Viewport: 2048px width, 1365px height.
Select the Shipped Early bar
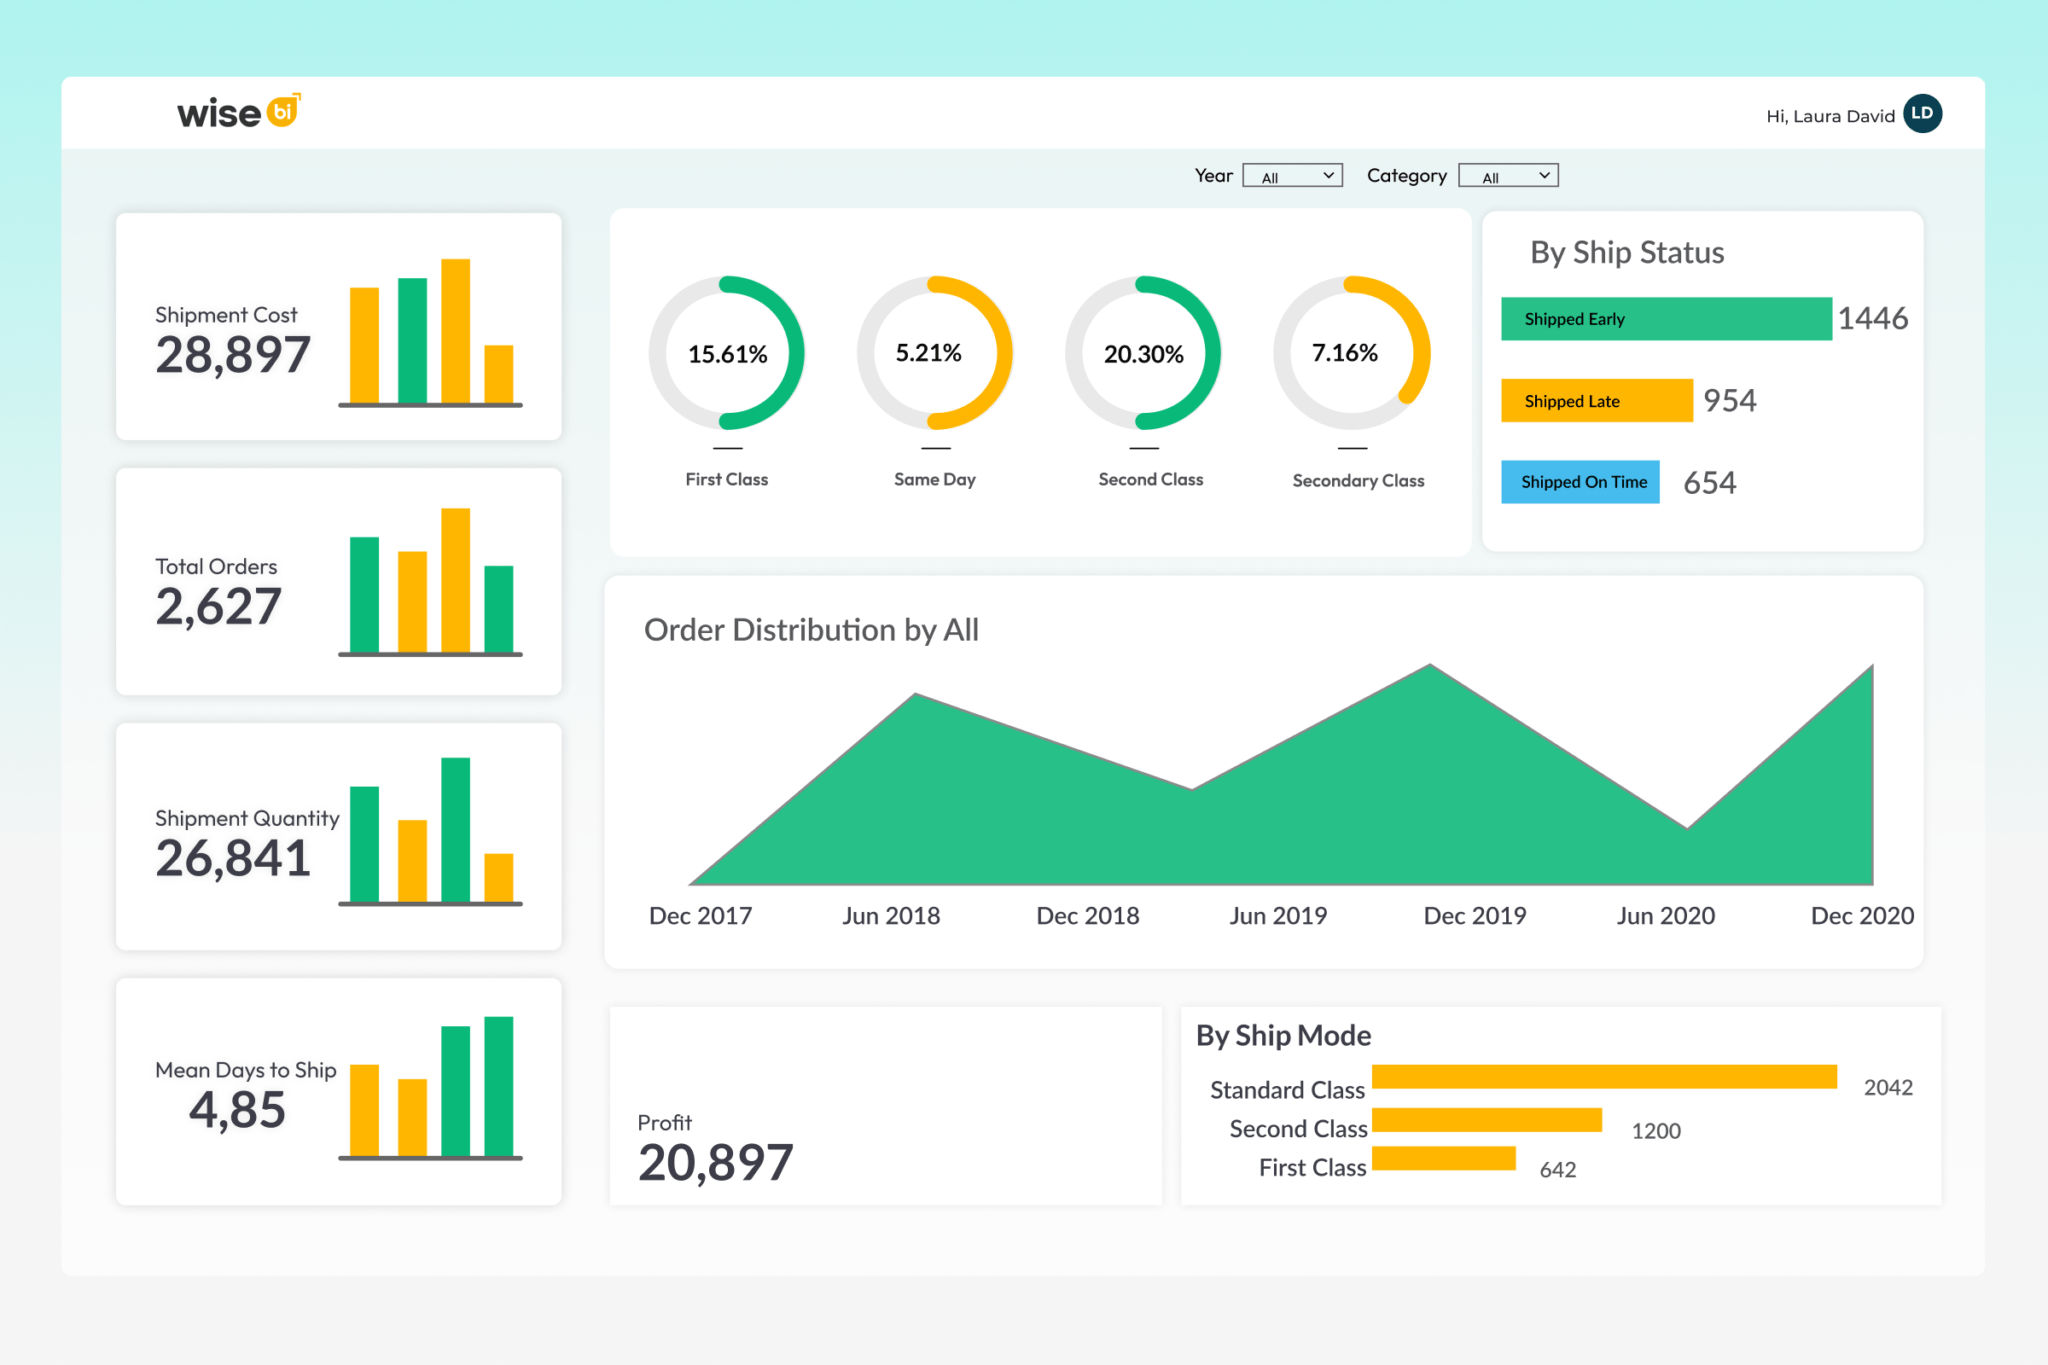point(1665,318)
